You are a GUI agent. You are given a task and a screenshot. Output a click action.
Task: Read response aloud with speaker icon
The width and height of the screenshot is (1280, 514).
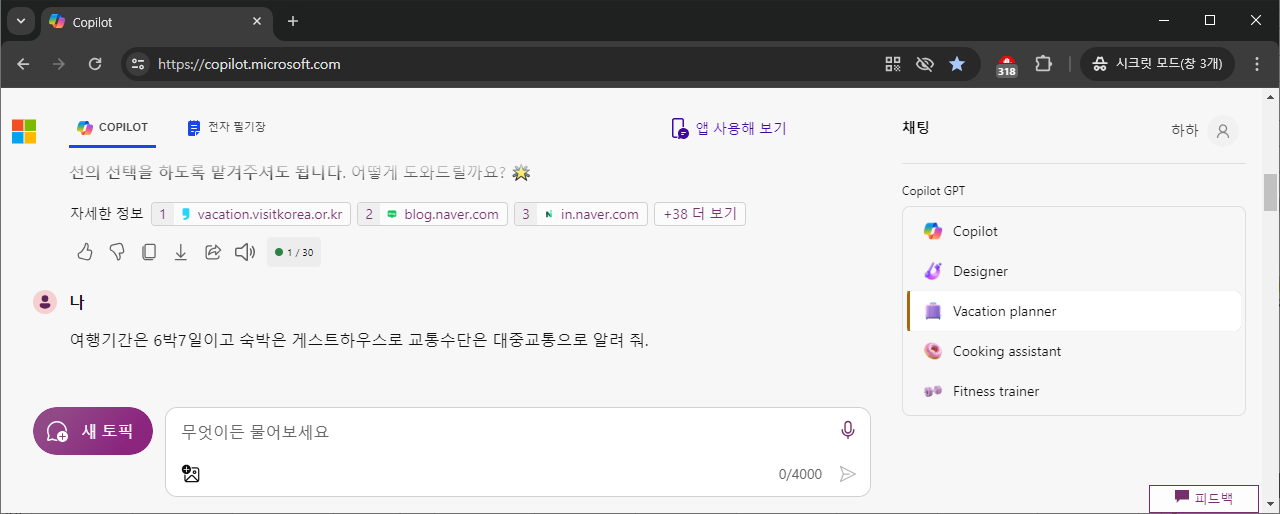245,252
